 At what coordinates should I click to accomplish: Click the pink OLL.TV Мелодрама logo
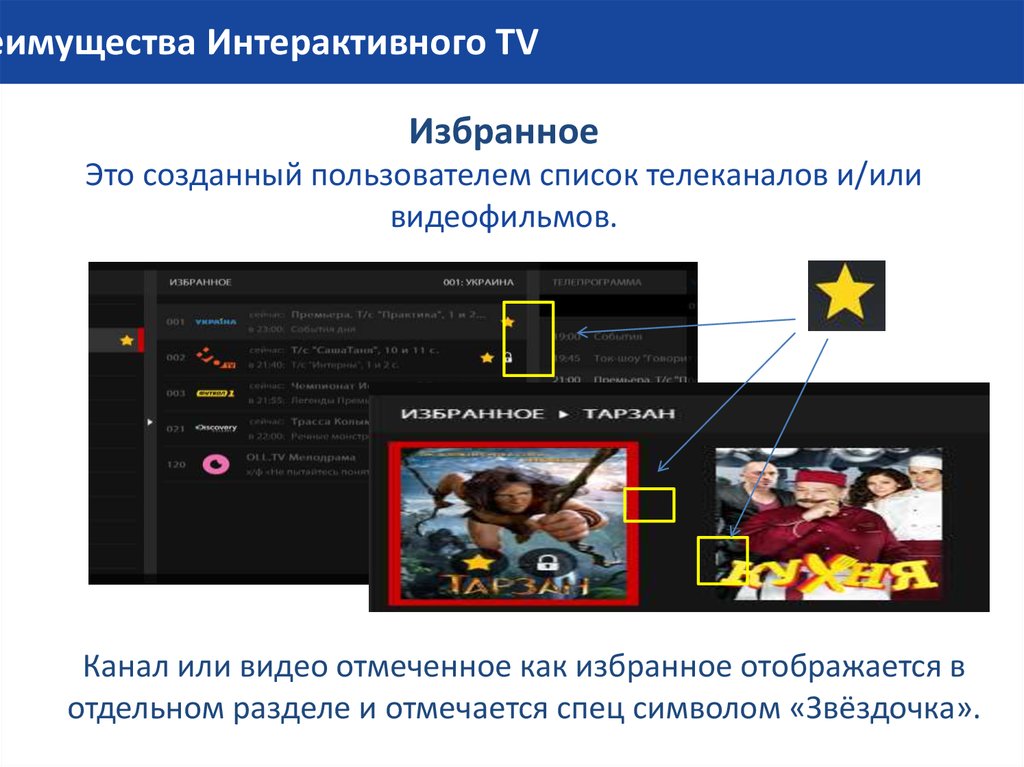pyautogui.click(x=216, y=464)
